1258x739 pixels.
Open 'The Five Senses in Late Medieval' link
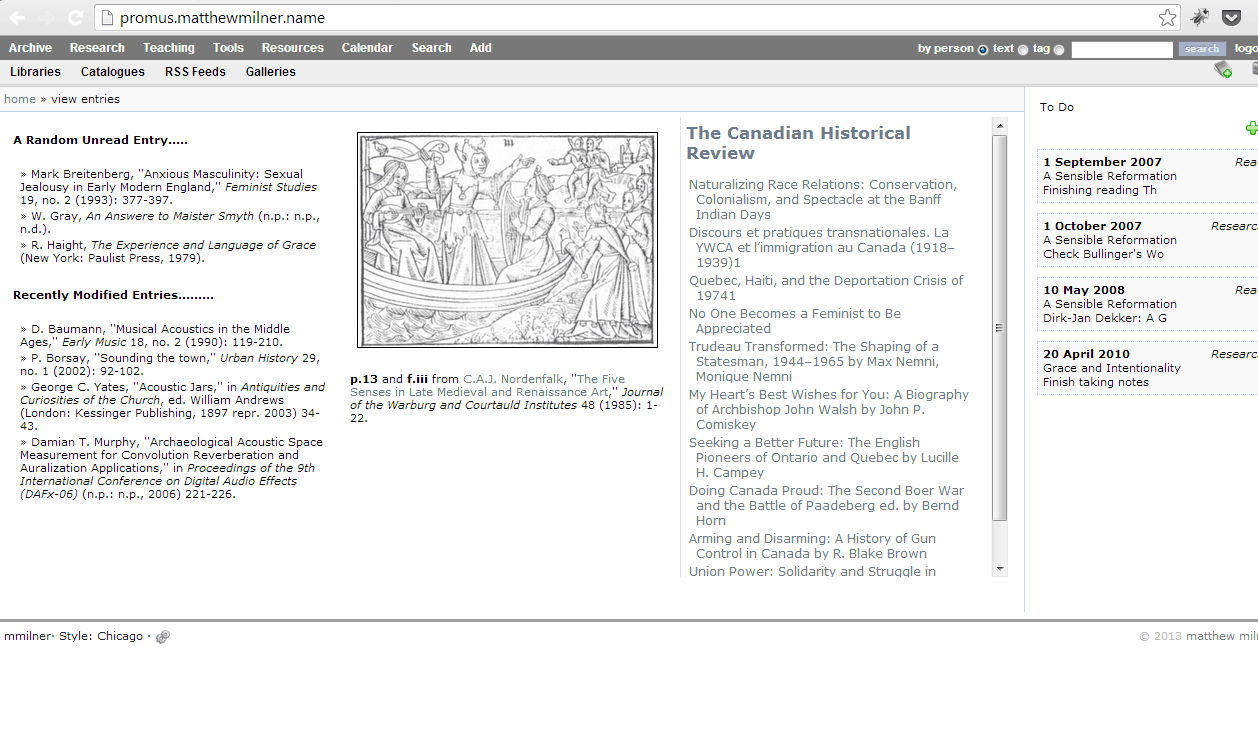(488, 385)
